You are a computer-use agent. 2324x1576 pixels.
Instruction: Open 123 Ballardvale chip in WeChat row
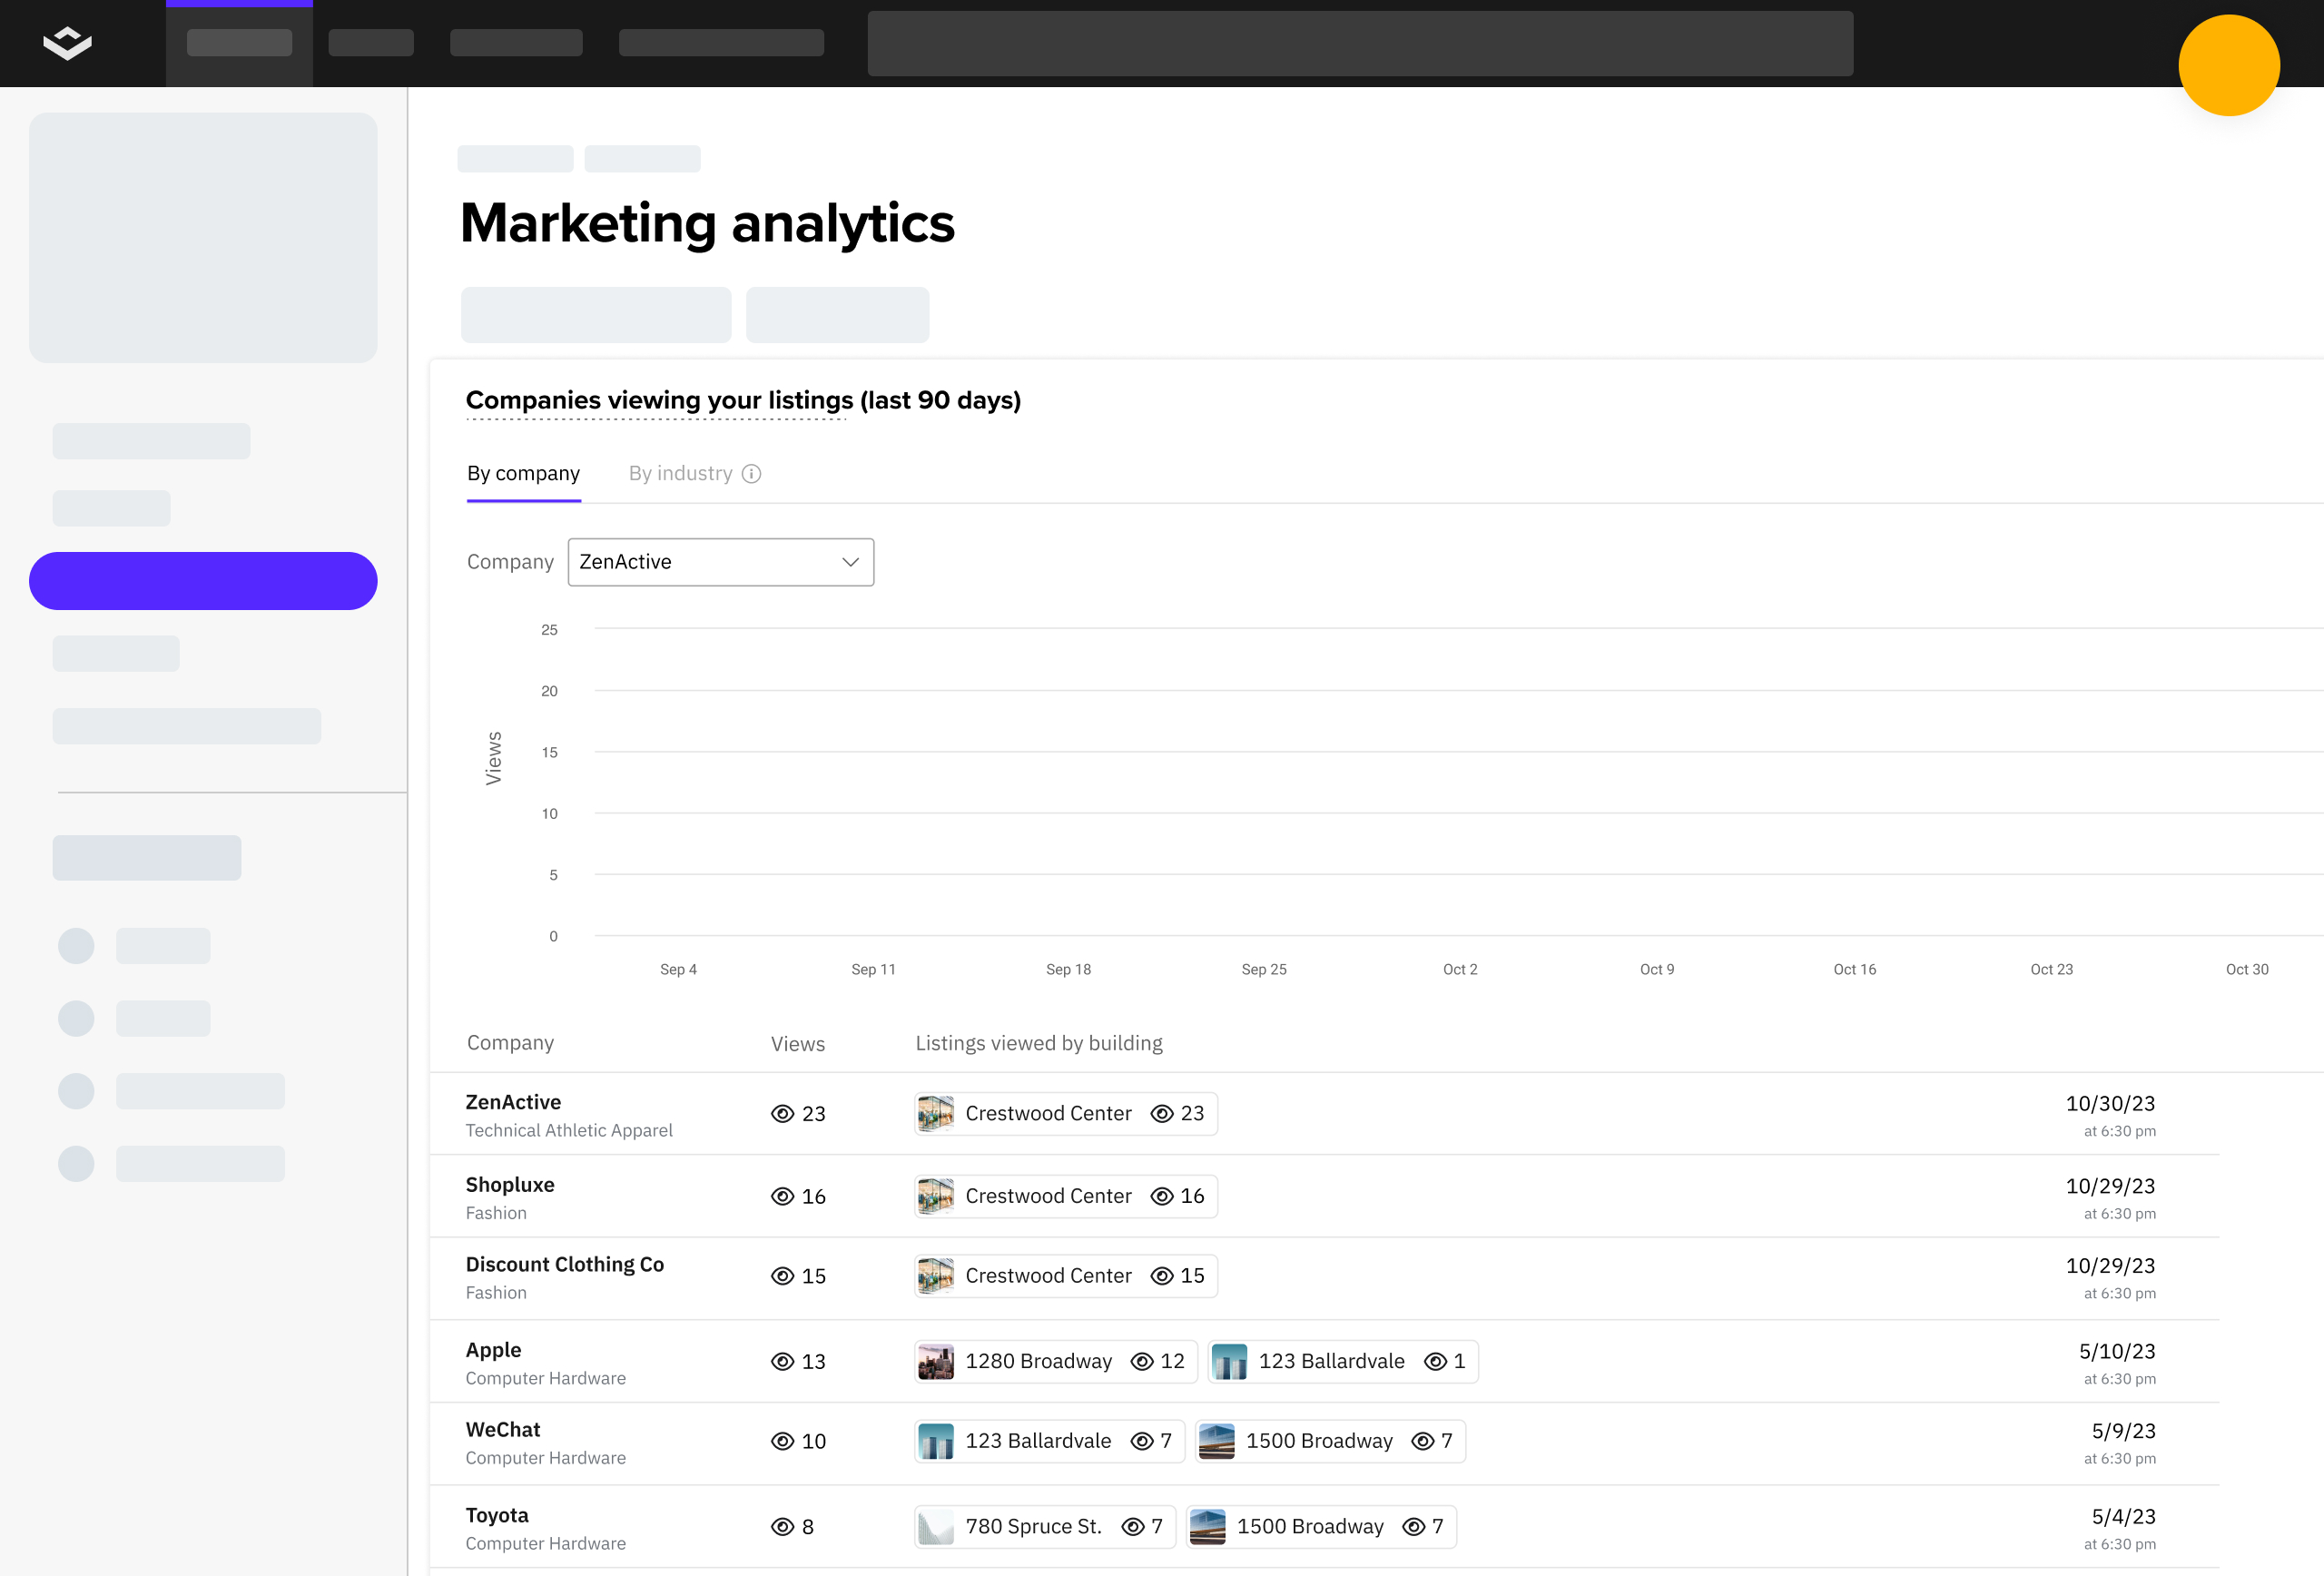pos(1049,1441)
